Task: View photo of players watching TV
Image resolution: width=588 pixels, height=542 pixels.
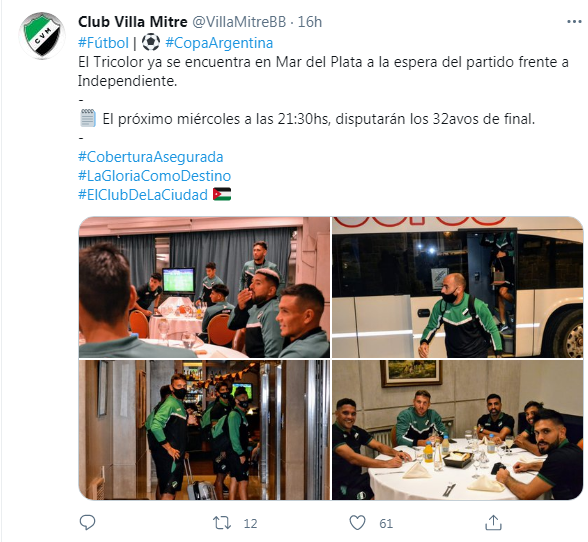Action: click(204, 287)
